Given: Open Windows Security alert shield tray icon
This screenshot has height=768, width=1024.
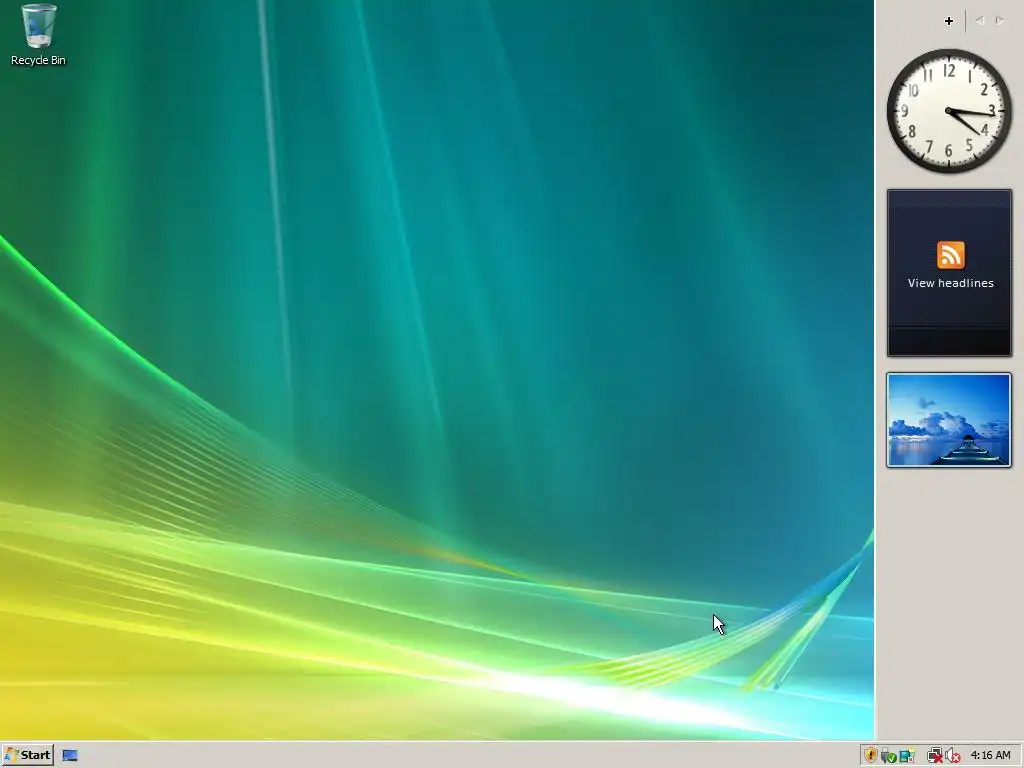Looking at the screenshot, I should 871,756.
